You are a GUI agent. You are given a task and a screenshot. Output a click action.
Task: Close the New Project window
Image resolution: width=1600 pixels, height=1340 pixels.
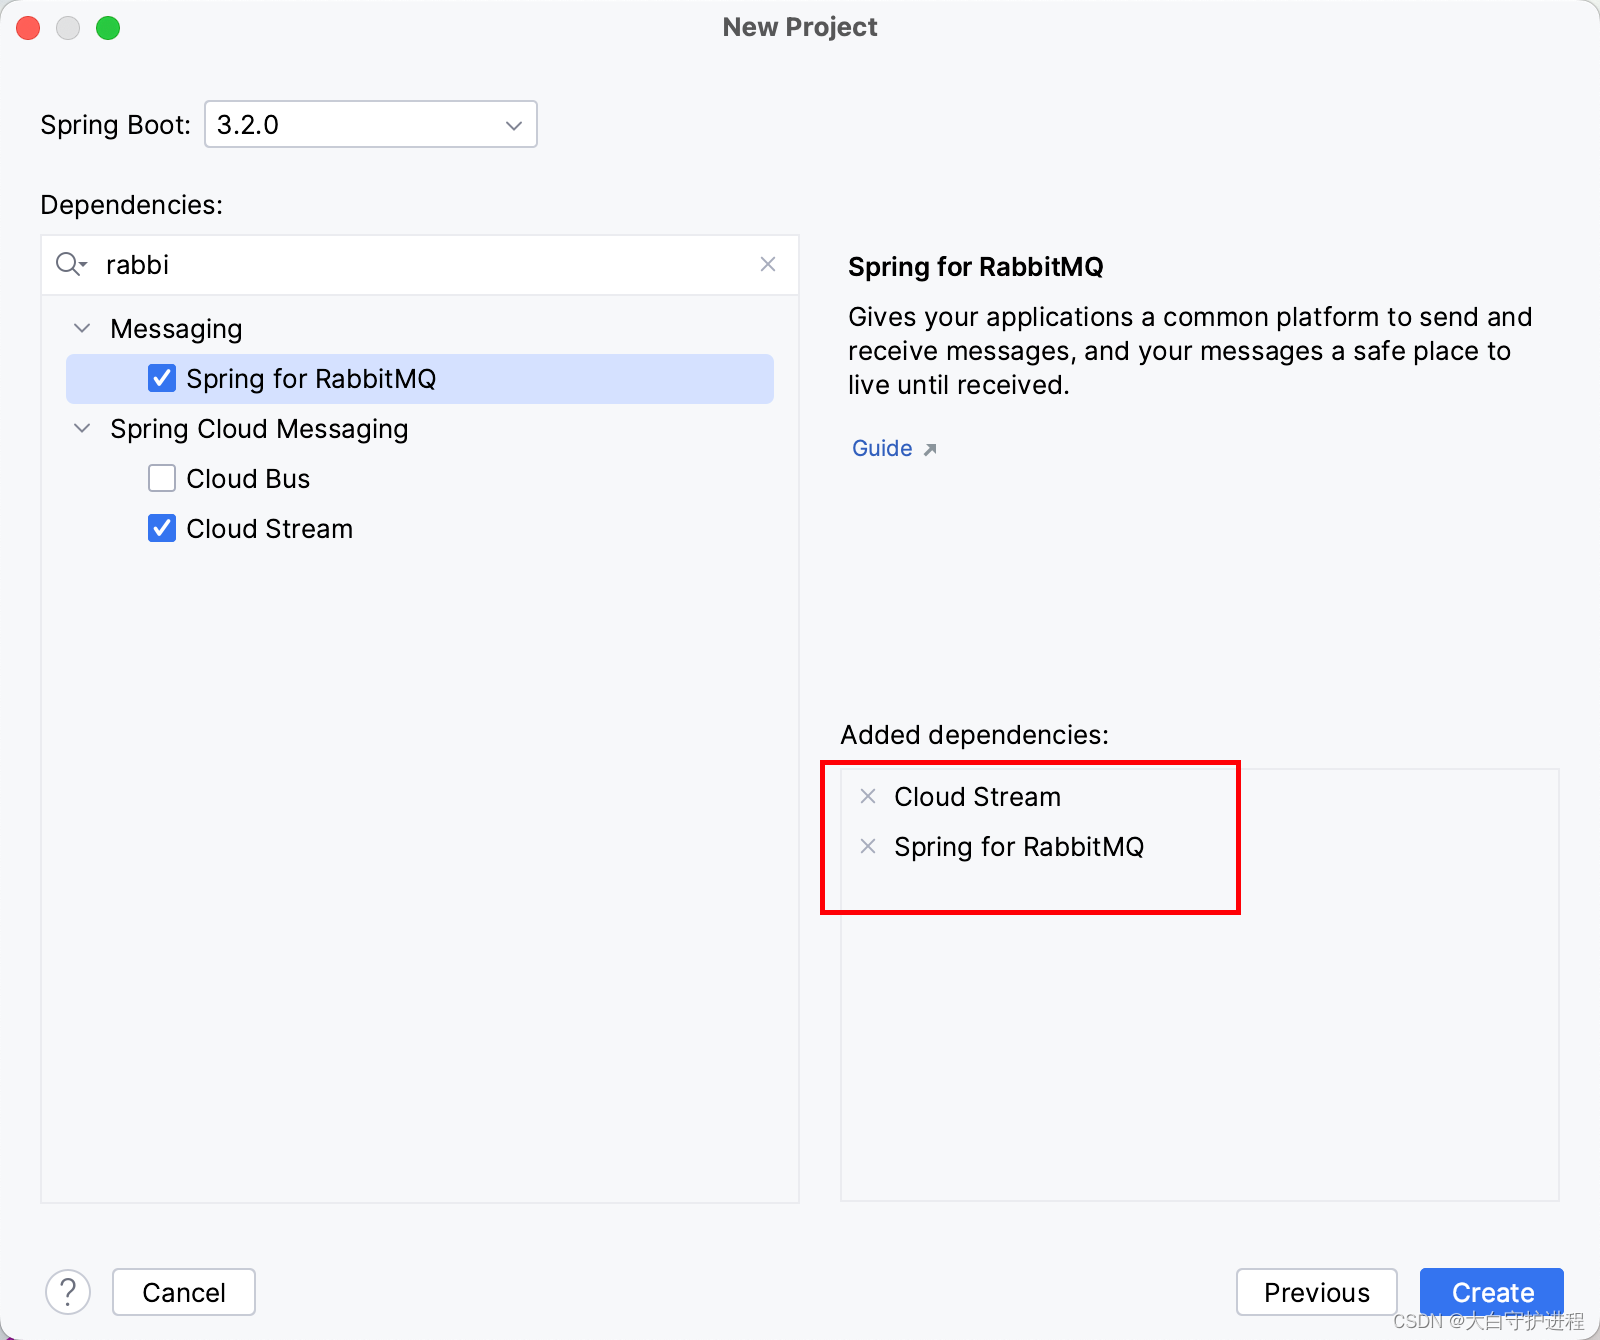tap(28, 28)
